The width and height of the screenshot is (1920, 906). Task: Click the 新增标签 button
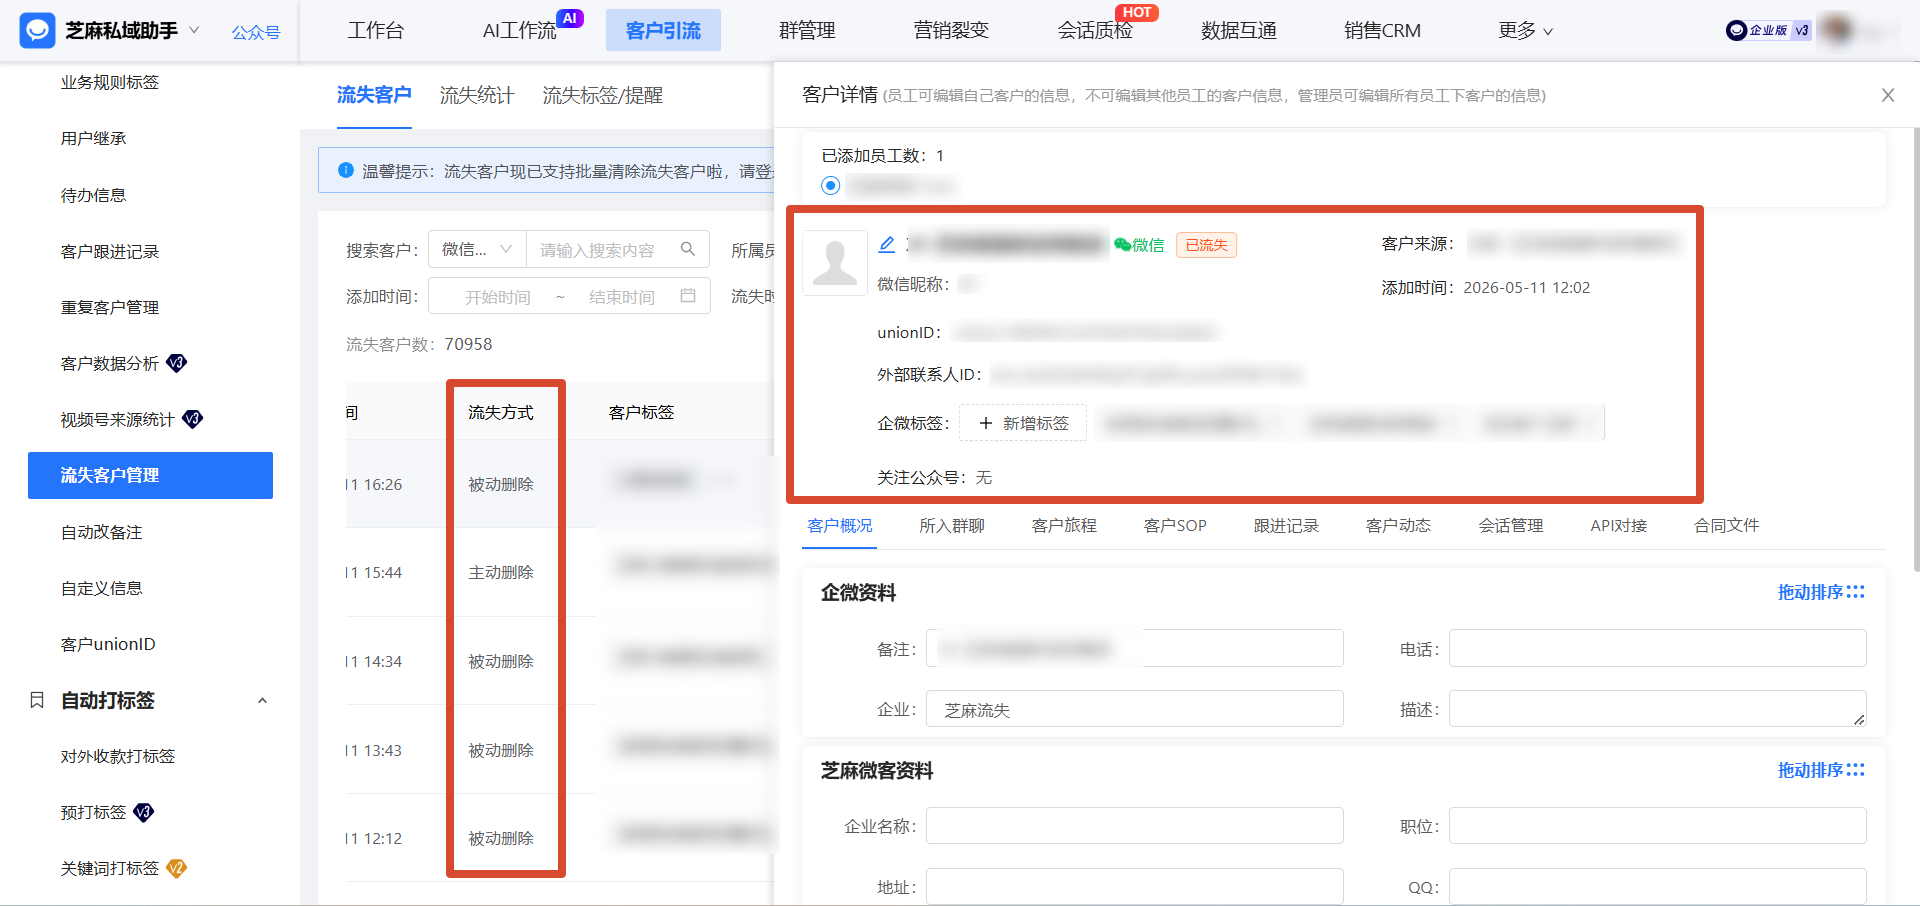coord(1023,423)
